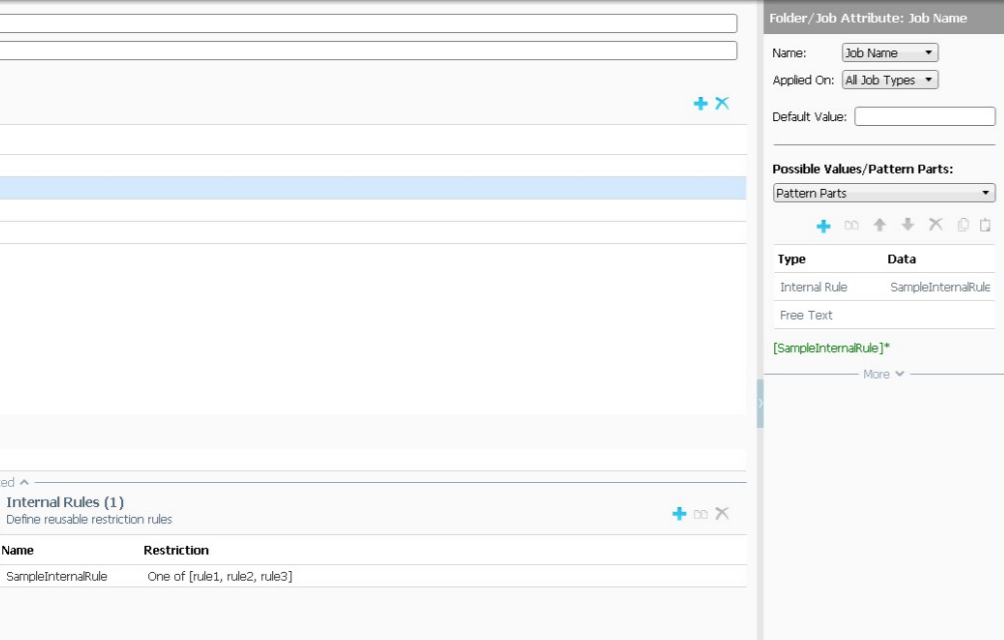Open the Pattern Parts dropdown
This screenshot has height=640, width=1004.
point(884,193)
